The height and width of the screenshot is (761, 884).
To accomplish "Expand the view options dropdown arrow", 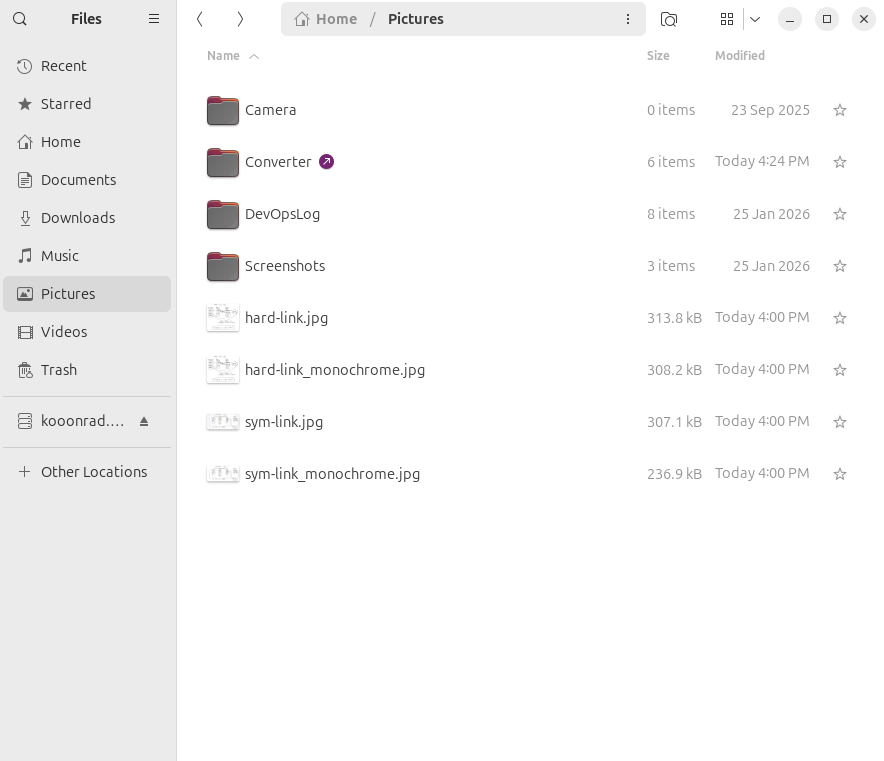I will coord(755,19).
